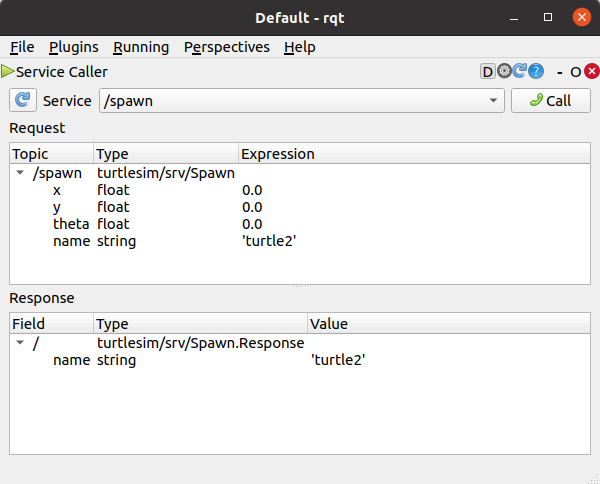Undock the Service Caller panel using O button

pos(576,72)
